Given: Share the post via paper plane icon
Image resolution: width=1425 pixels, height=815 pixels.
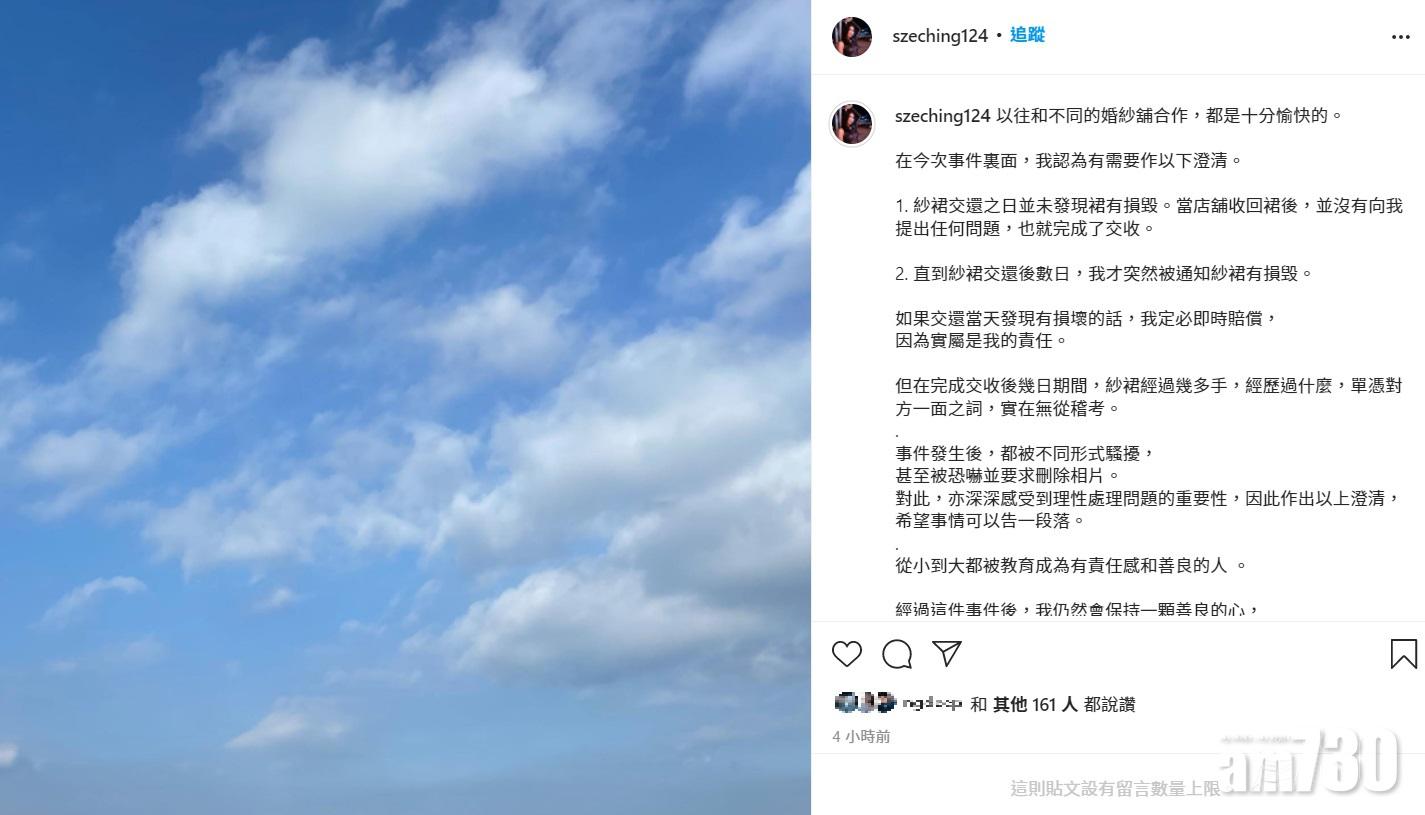Looking at the screenshot, I should [946, 654].
